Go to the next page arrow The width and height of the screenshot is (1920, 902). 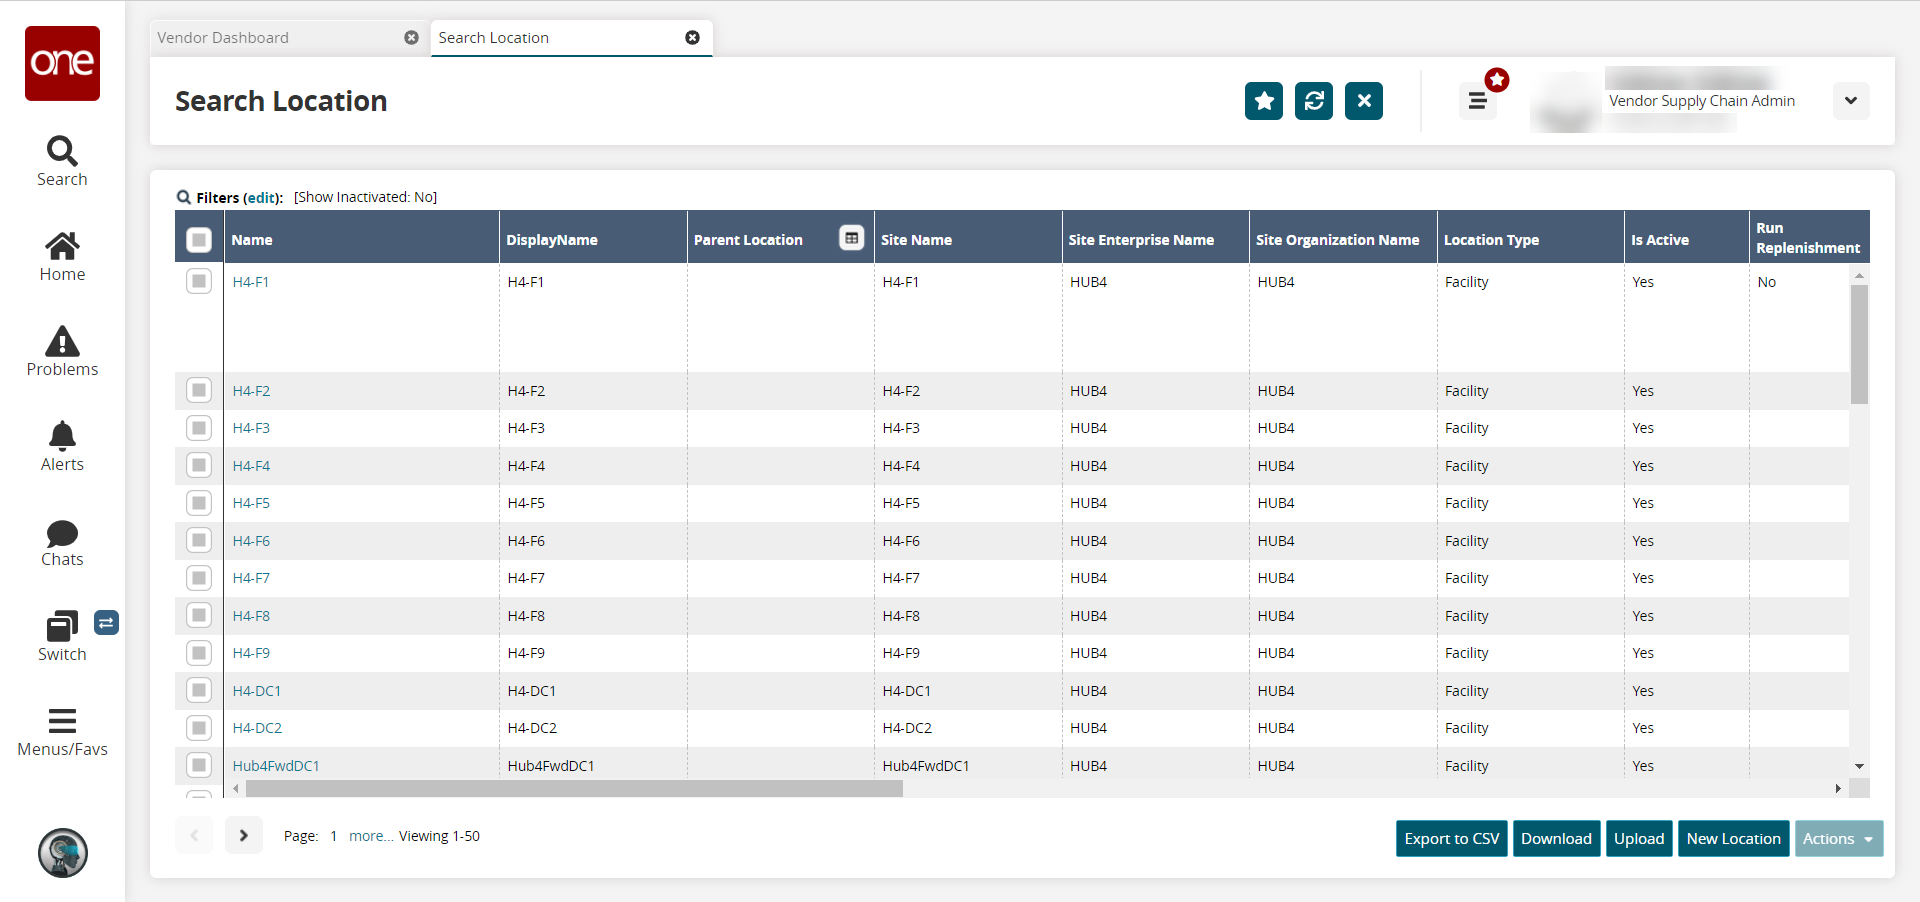pyautogui.click(x=243, y=836)
